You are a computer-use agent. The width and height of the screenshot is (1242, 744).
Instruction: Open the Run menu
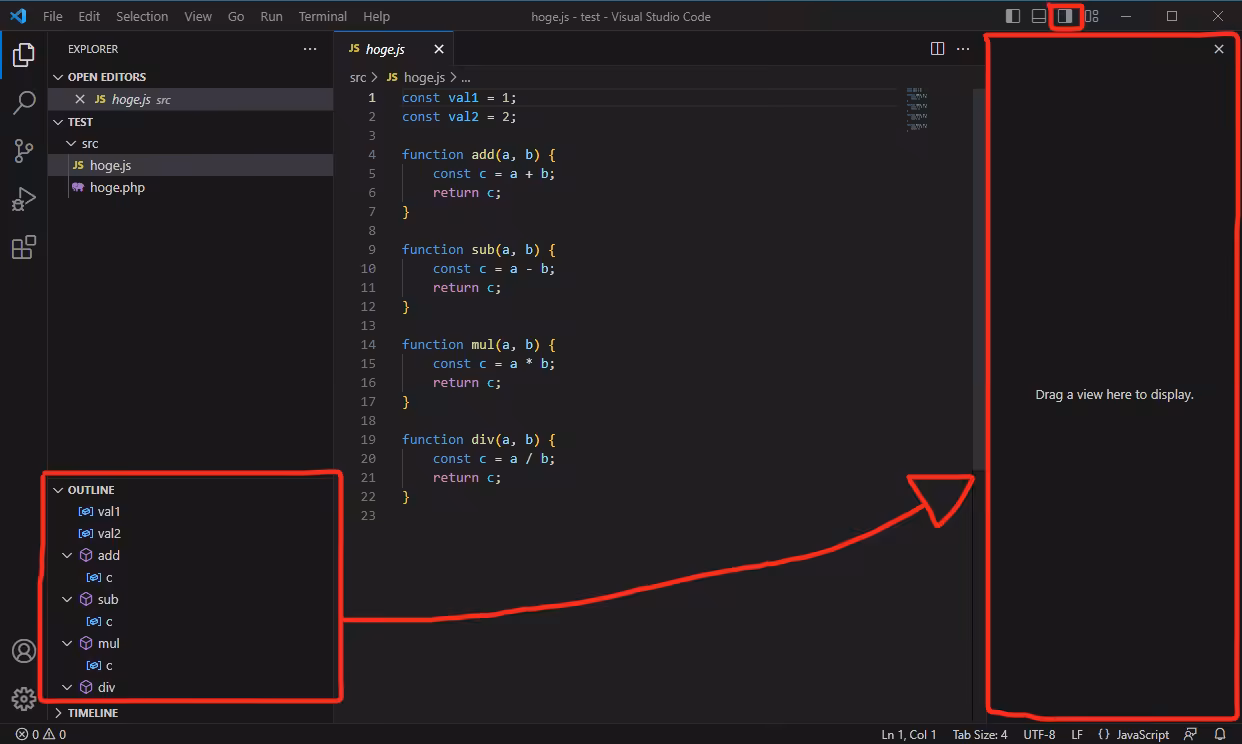(x=271, y=16)
